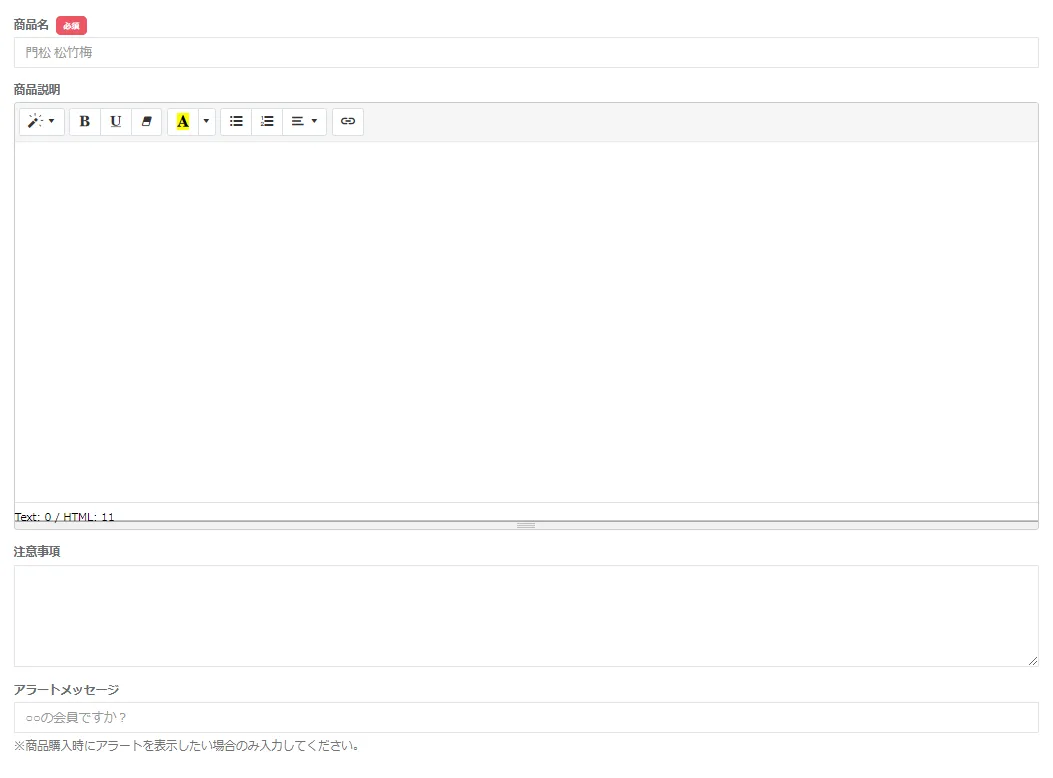
Task: Focus the 商品名 input field
Action: click(x=526, y=52)
